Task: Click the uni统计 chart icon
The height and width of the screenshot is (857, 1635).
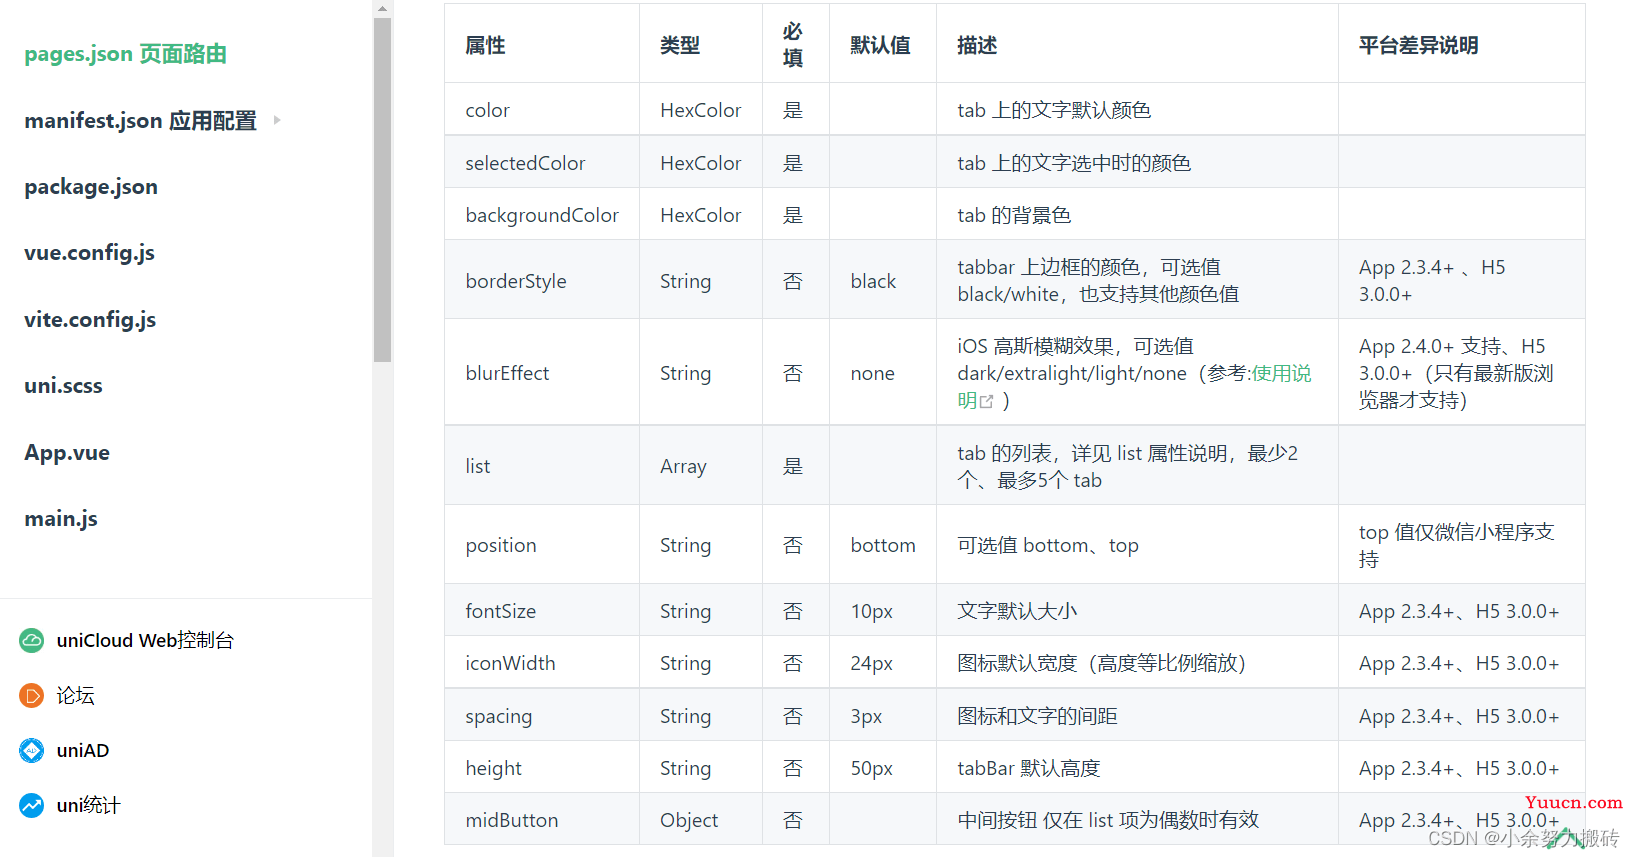Action: tap(32, 805)
